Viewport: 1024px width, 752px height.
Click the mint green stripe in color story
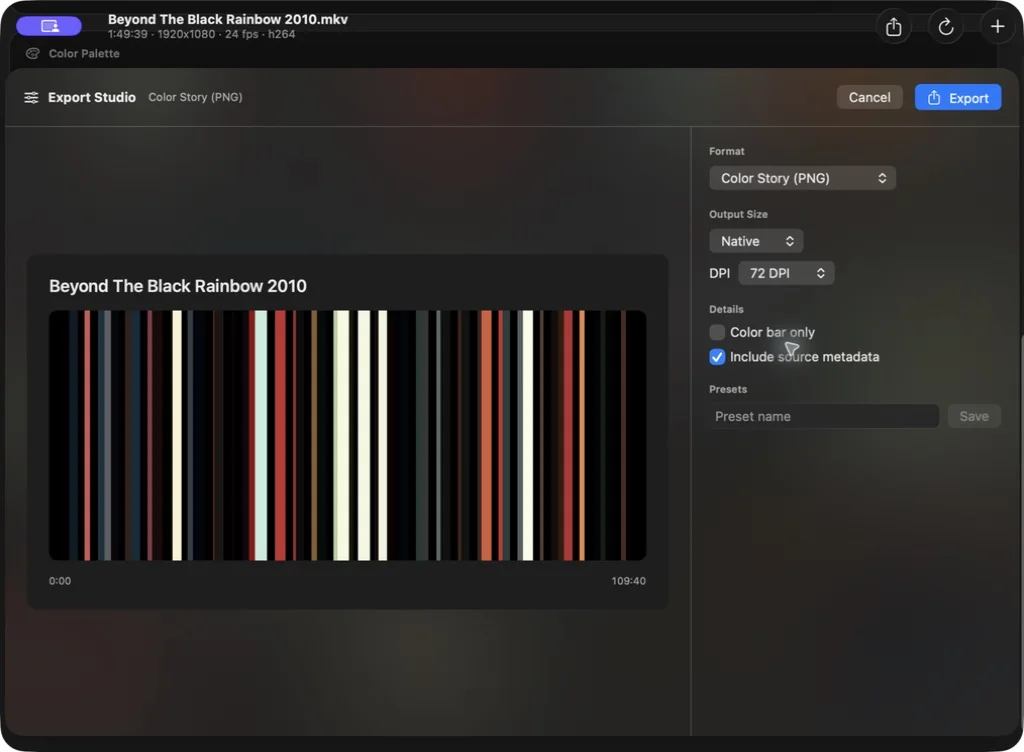pos(261,435)
